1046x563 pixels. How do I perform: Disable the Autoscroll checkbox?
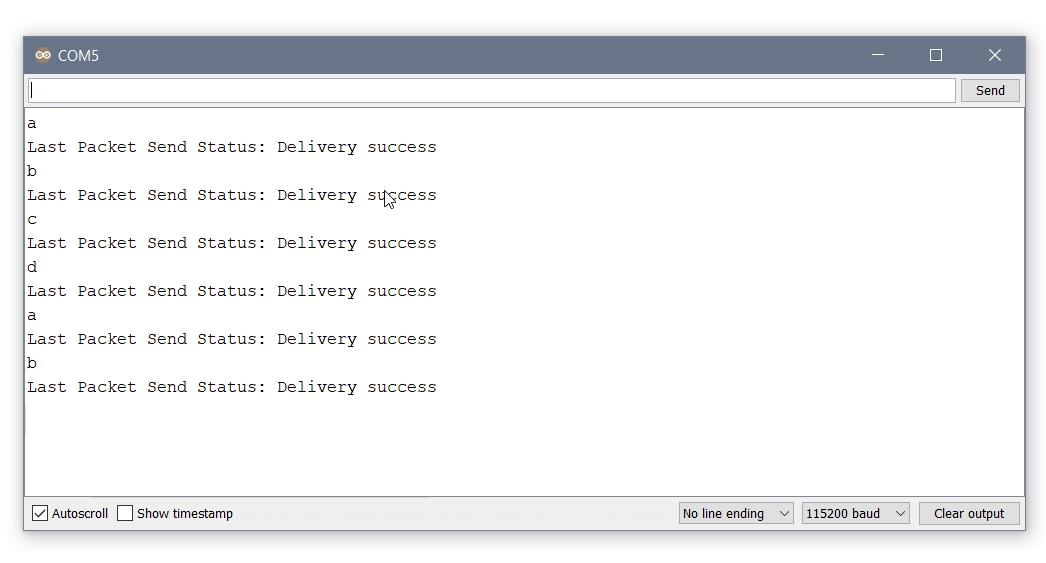40,513
